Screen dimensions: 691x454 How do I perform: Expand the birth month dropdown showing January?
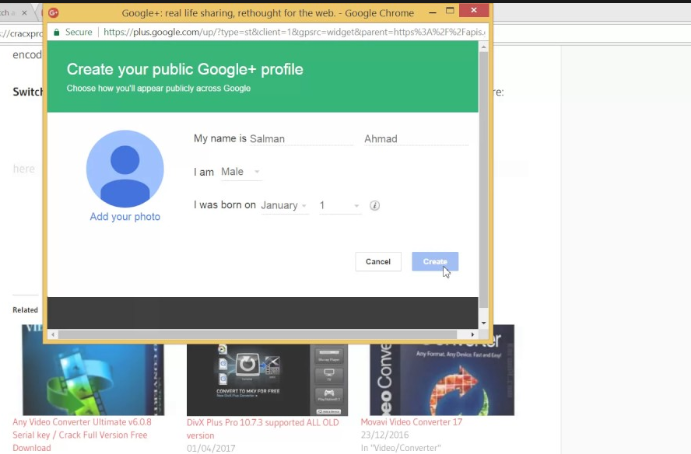pyautogui.click(x=284, y=206)
